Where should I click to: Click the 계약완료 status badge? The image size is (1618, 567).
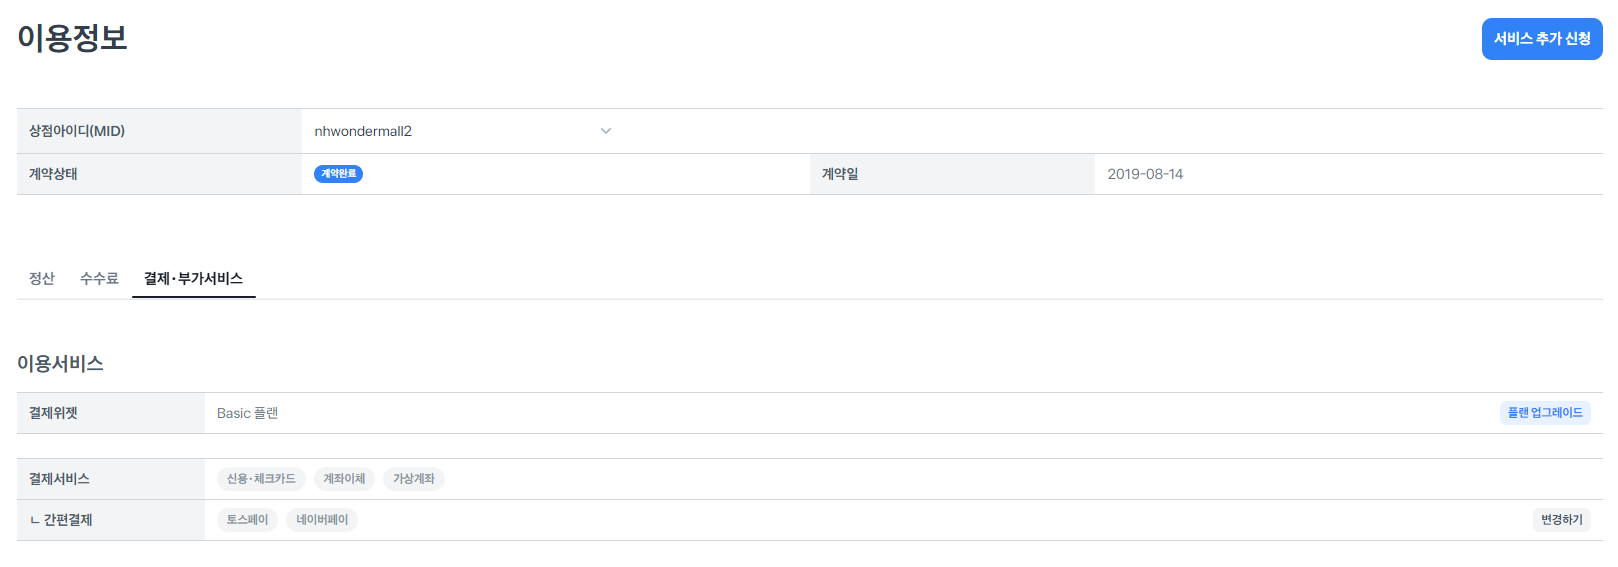pos(338,174)
